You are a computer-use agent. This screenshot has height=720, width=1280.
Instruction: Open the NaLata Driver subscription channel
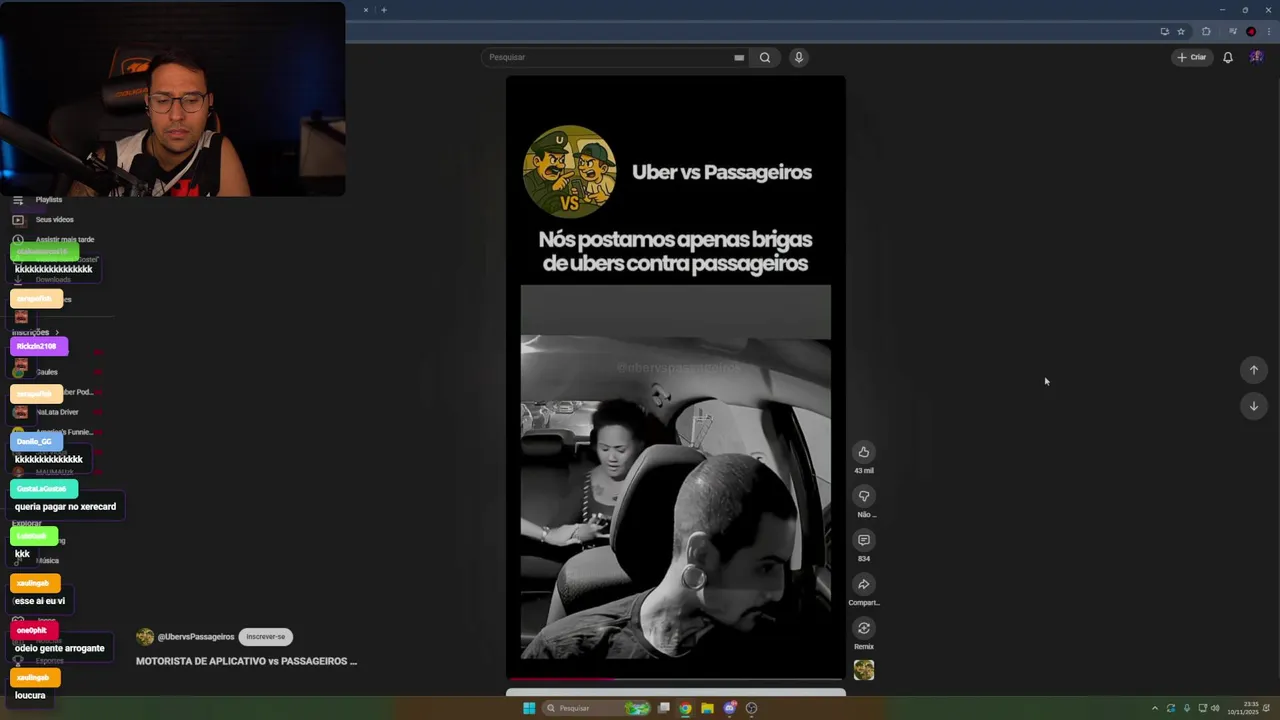(x=56, y=412)
